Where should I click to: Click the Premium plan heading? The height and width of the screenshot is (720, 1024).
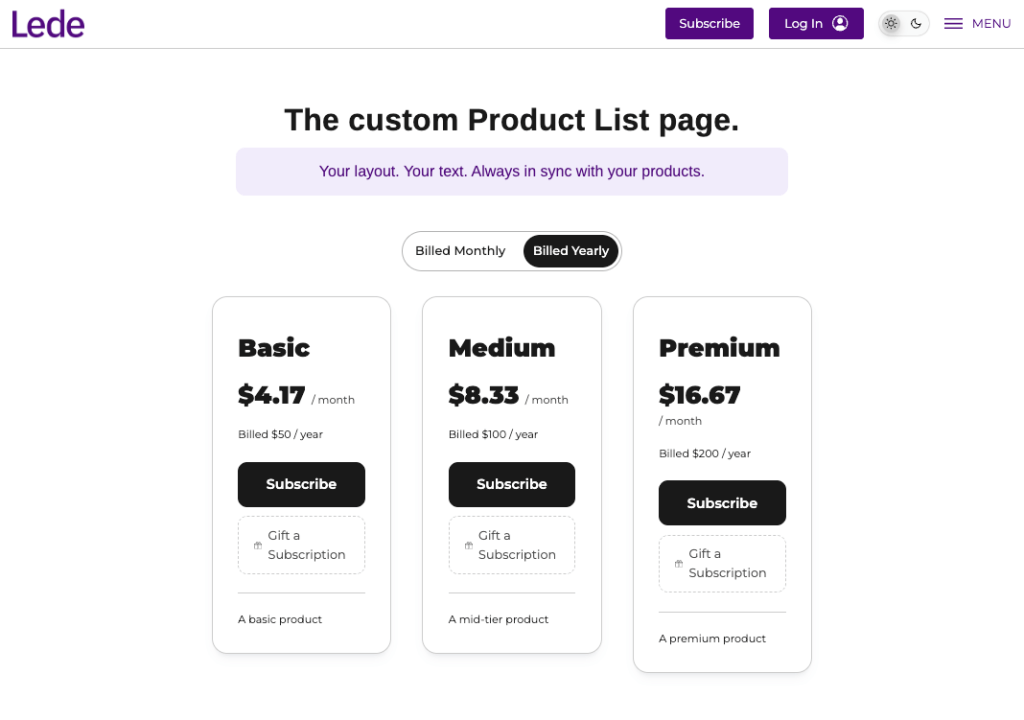719,348
